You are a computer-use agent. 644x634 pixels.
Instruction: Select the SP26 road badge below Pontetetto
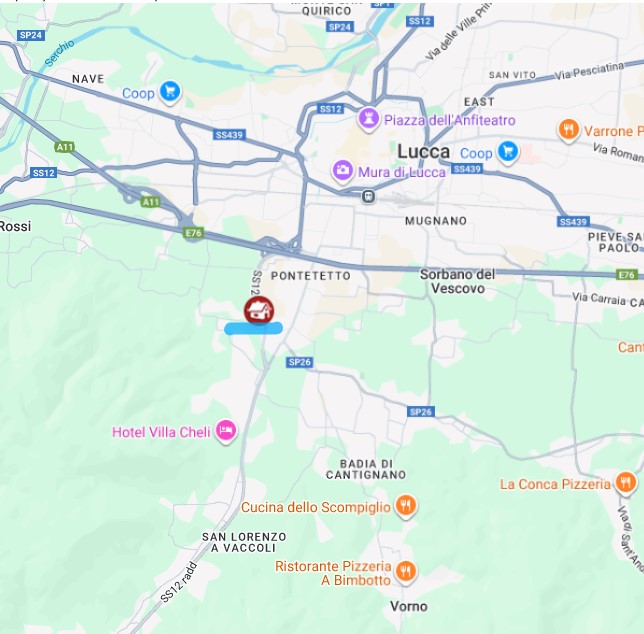(299, 362)
